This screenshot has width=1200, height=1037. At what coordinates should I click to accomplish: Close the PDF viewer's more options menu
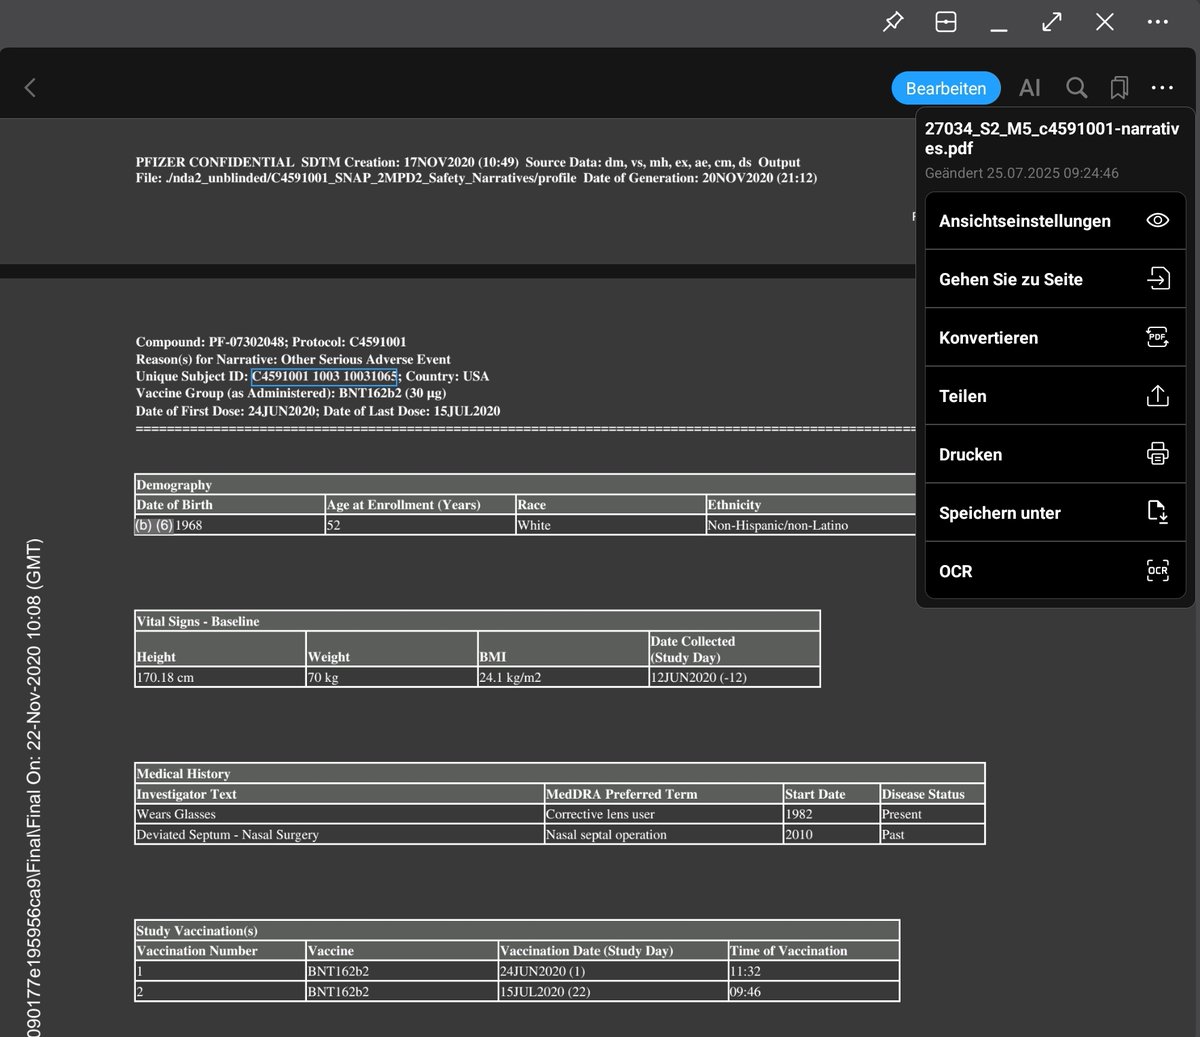tap(1162, 88)
